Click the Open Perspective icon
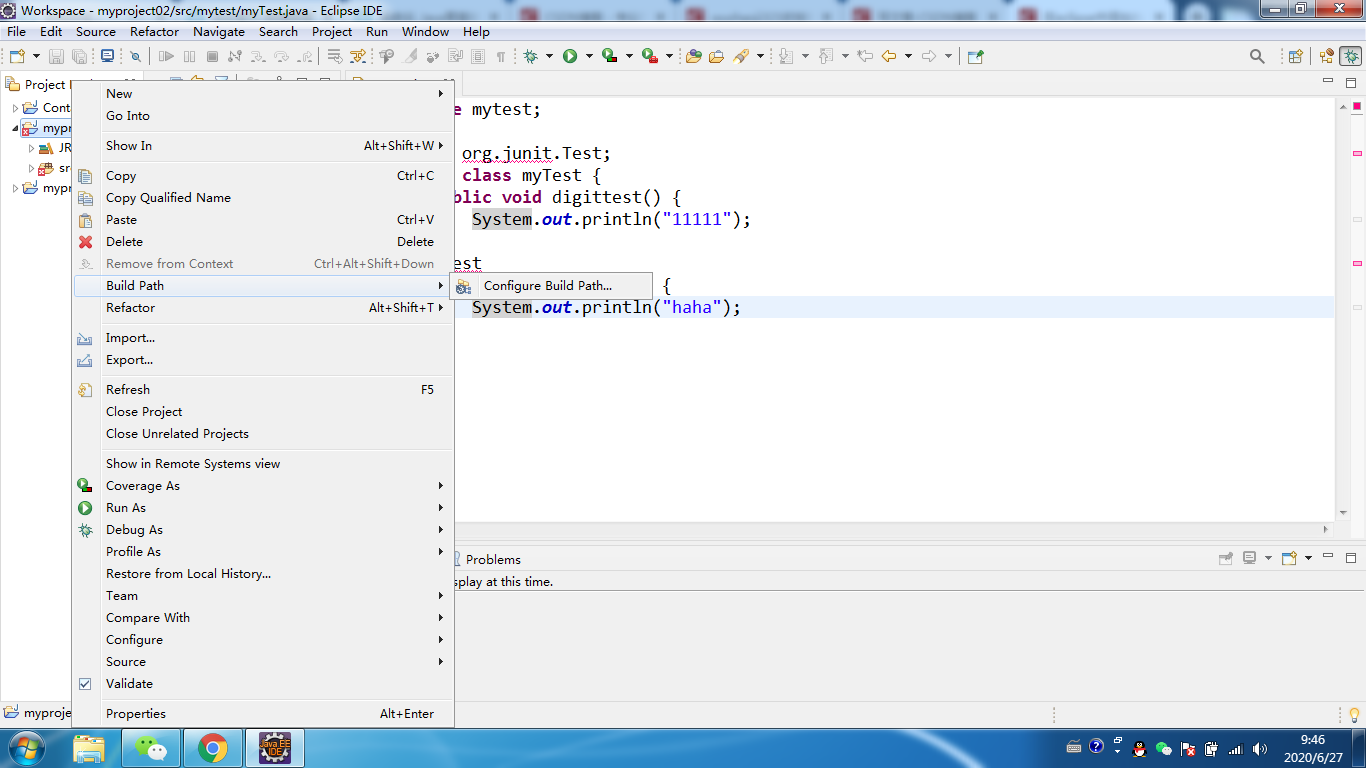The height and width of the screenshot is (768, 1366). pyautogui.click(x=1295, y=57)
